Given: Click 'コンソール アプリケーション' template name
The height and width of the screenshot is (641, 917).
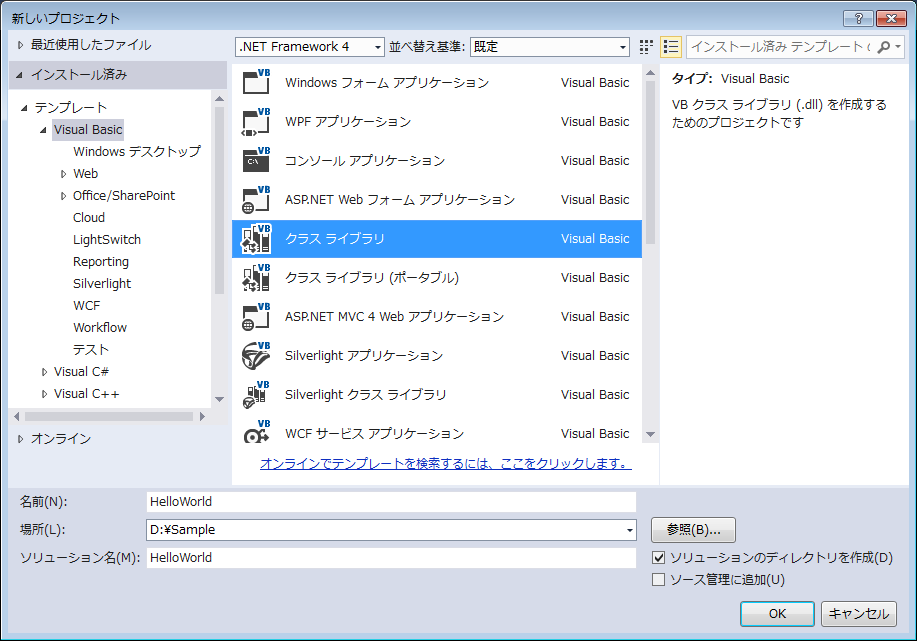Looking at the screenshot, I should pyautogui.click(x=365, y=160).
